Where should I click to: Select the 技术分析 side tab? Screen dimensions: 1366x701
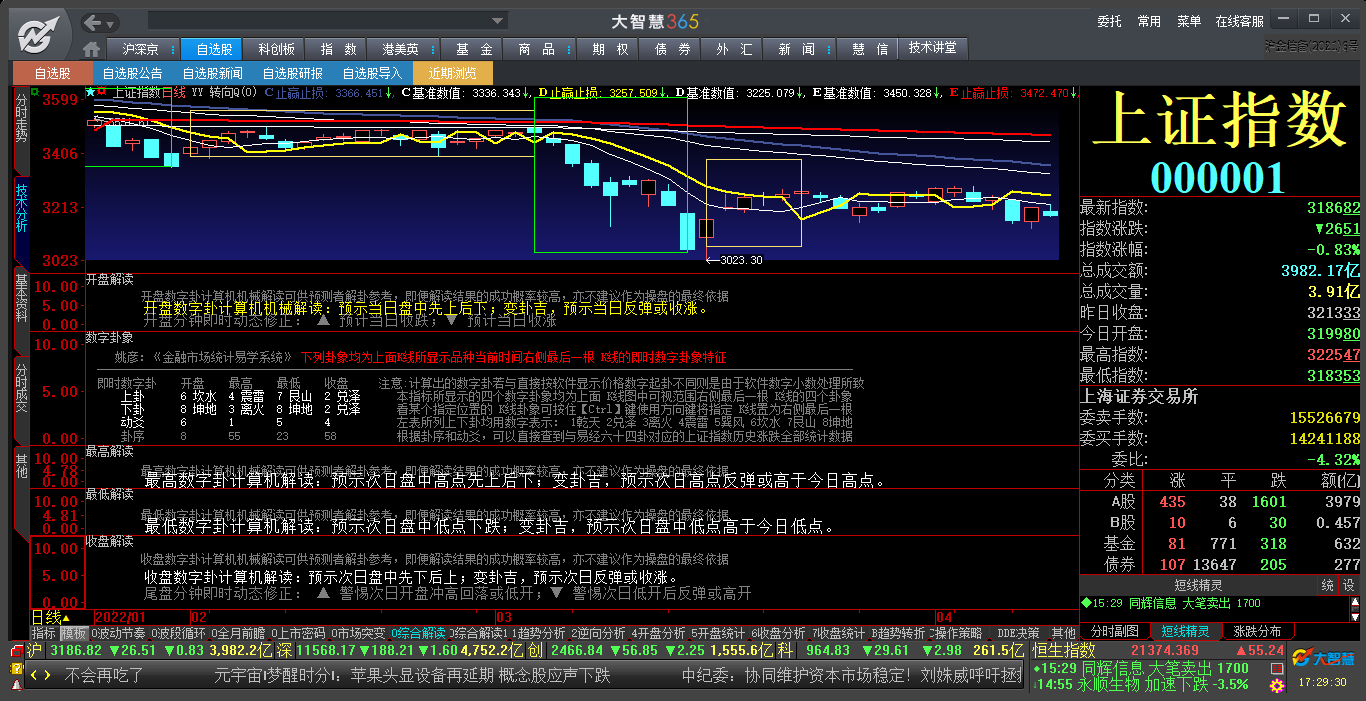coord(21,220)
